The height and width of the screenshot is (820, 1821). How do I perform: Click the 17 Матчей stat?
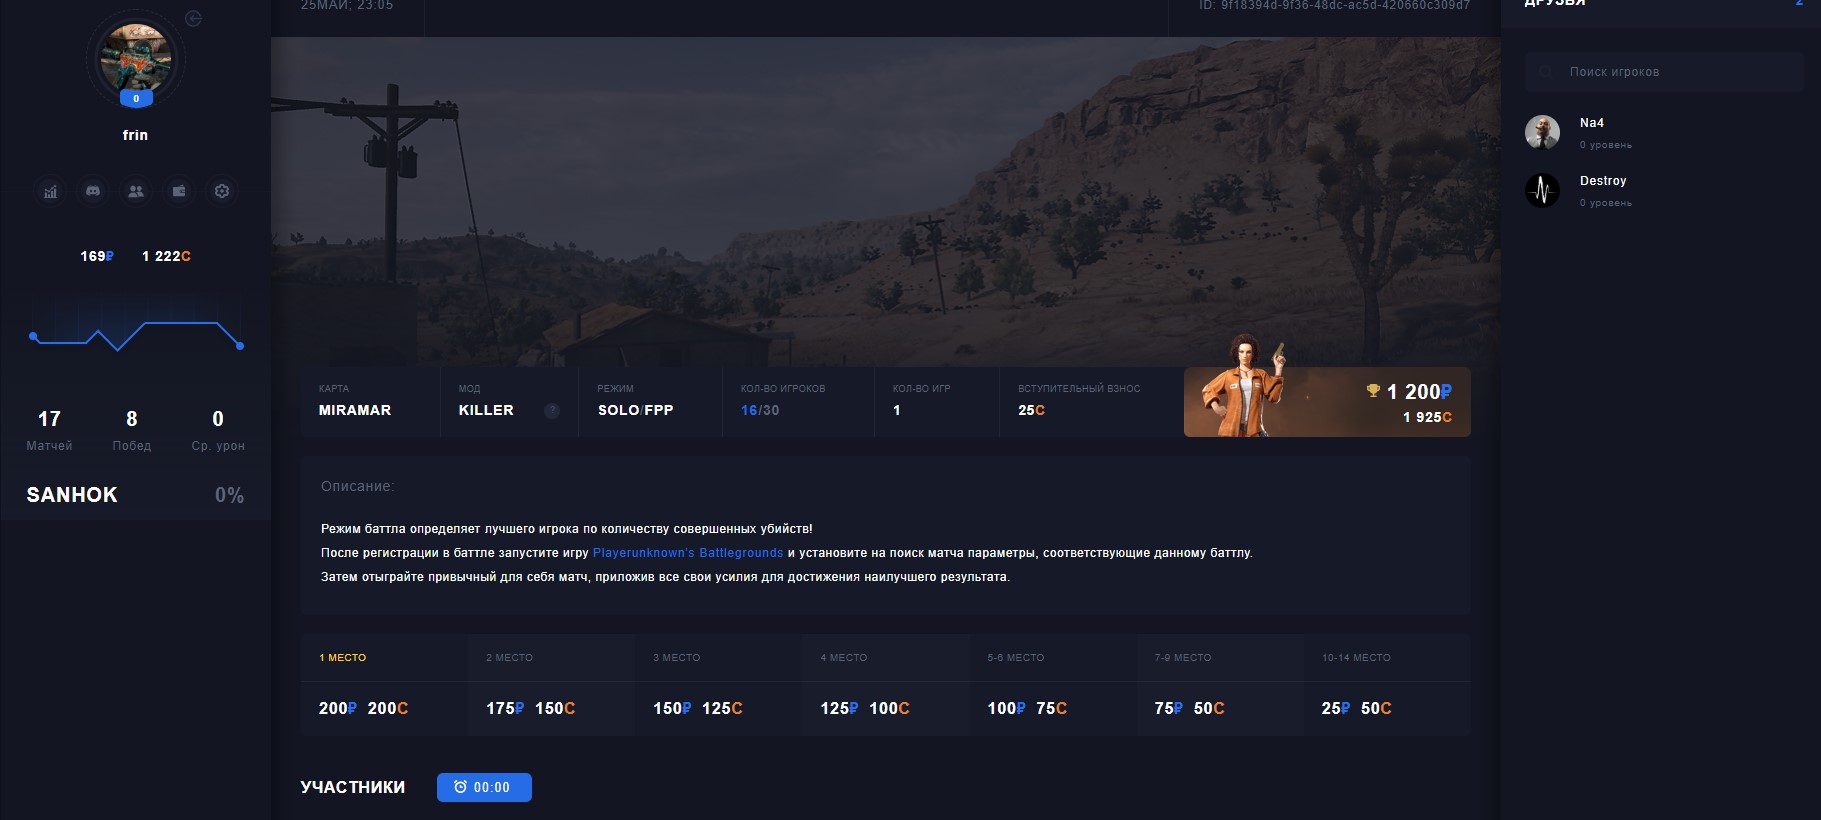[x=49, y=430]
